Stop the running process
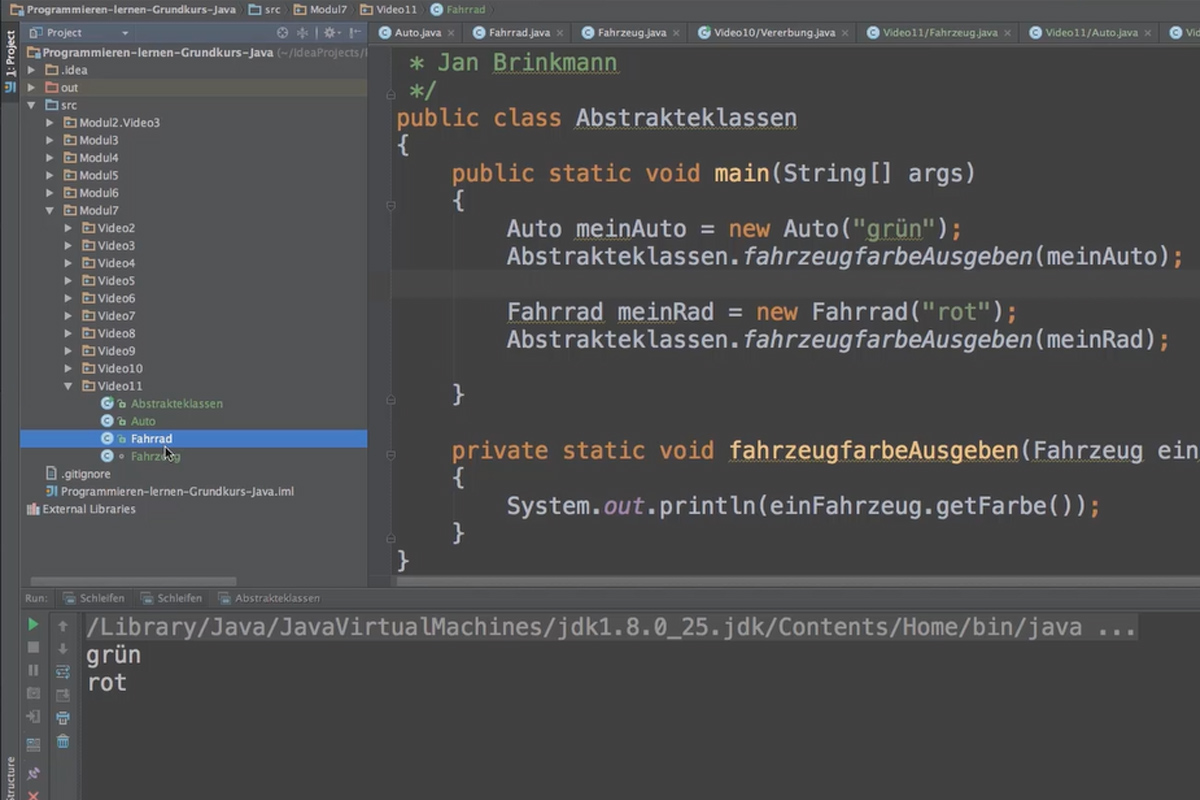1200x800 pixels. [33, 648]
